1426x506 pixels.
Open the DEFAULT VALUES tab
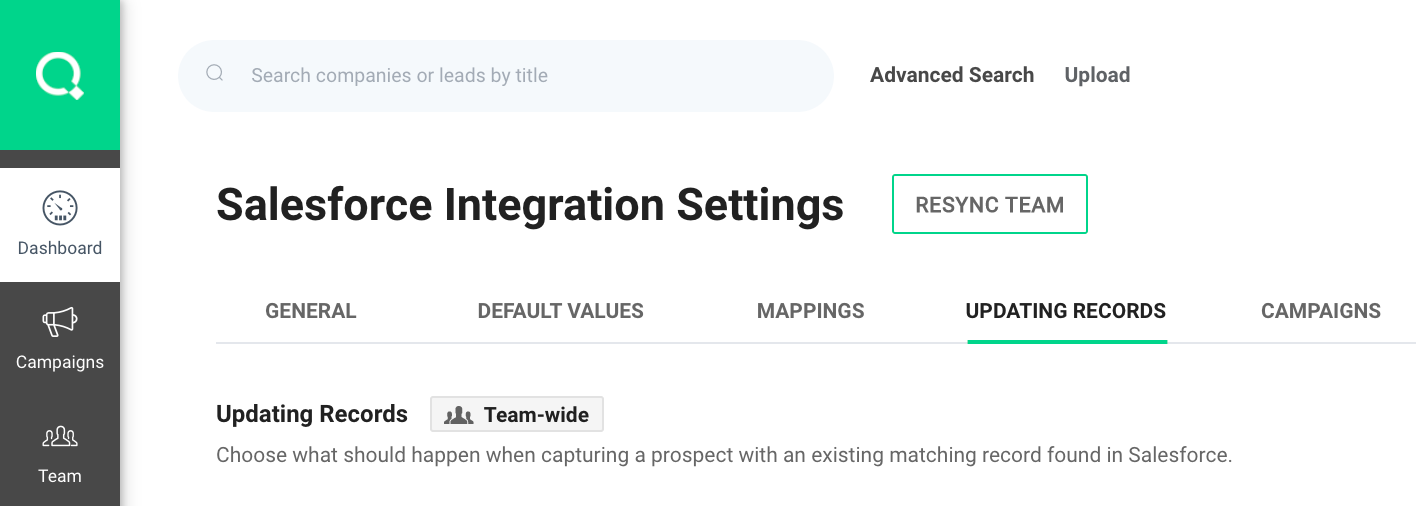pyautogui.click(x=560, y=311)
